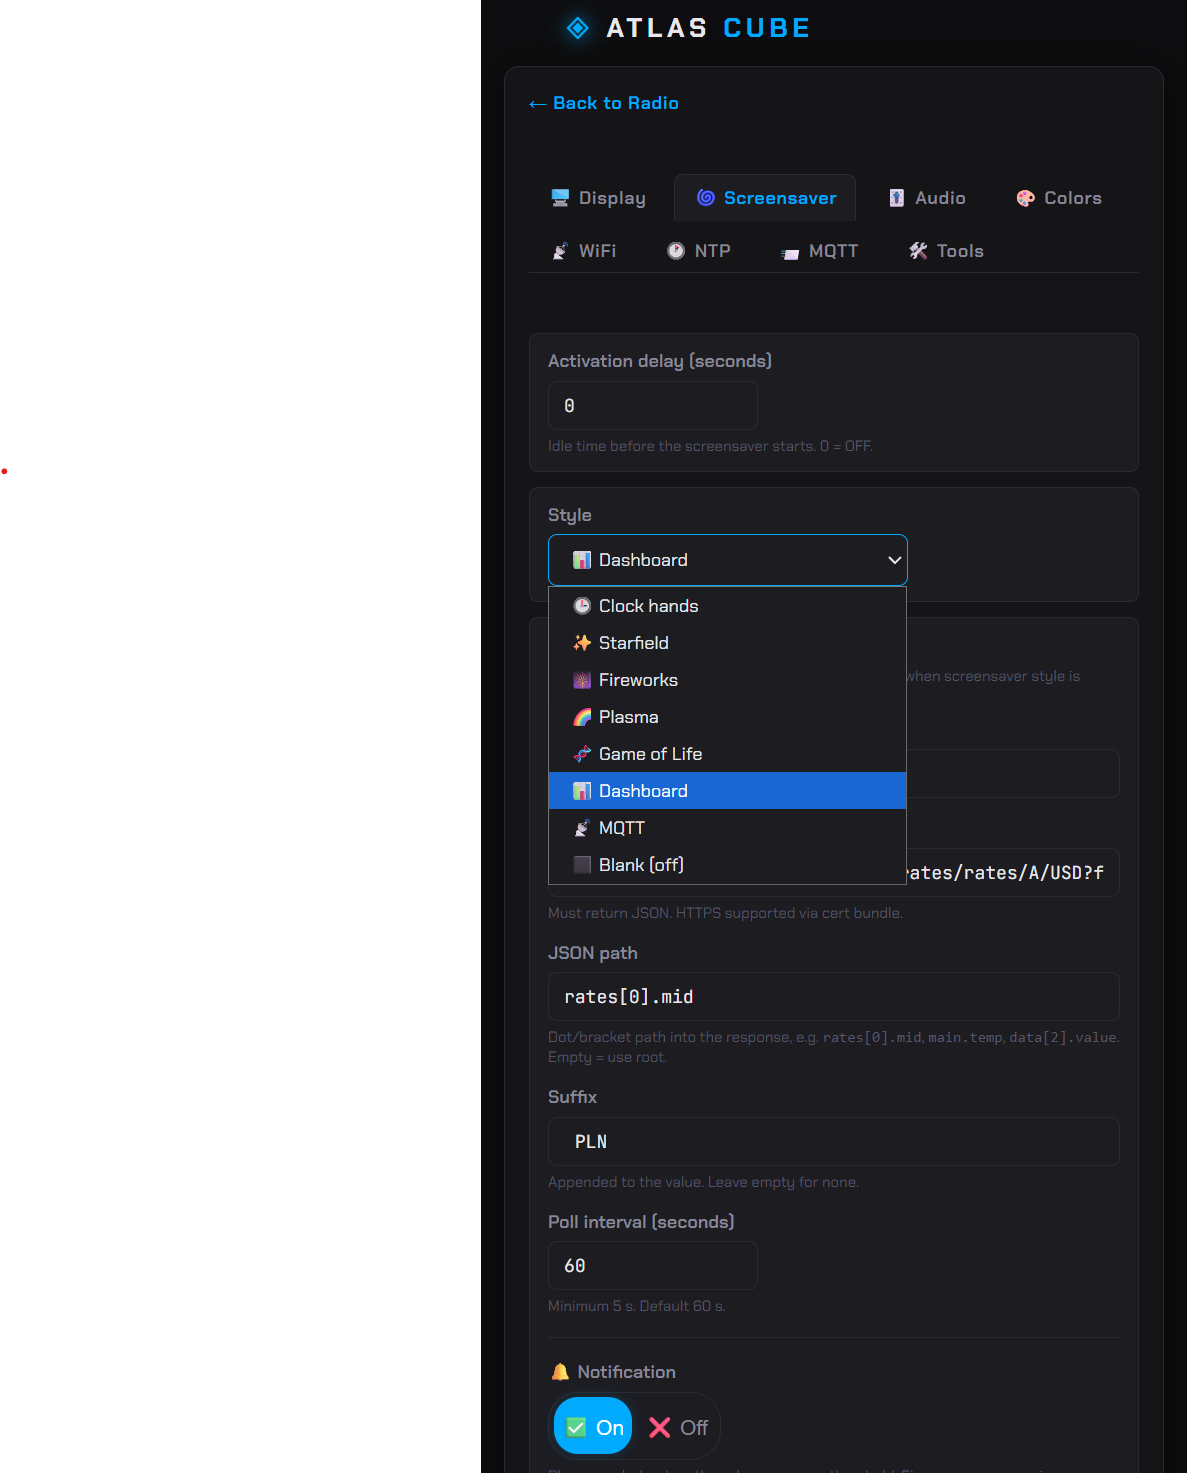Choose Clock hands screensaver style
The width and height of the screenshot is (1187, 1473).
tap(727, 606)
